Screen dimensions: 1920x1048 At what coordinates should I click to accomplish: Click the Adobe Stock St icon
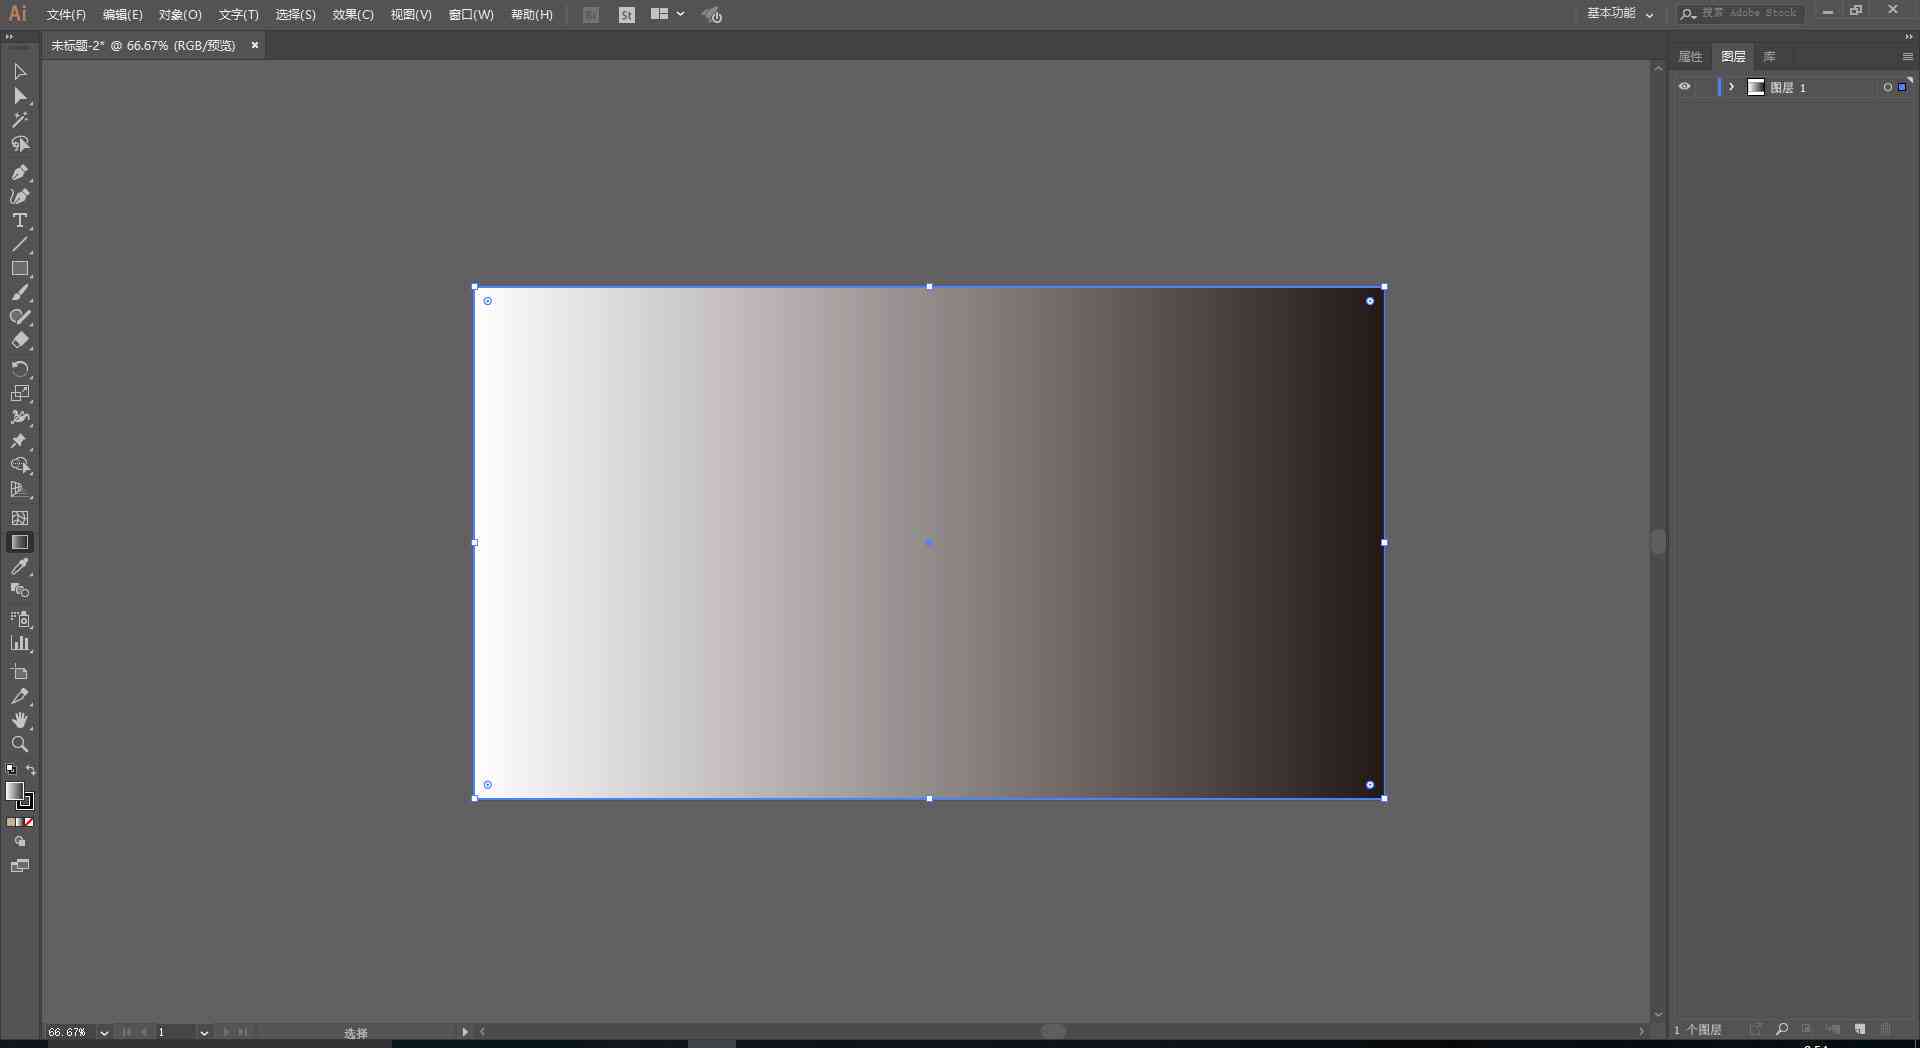(627, 15)
